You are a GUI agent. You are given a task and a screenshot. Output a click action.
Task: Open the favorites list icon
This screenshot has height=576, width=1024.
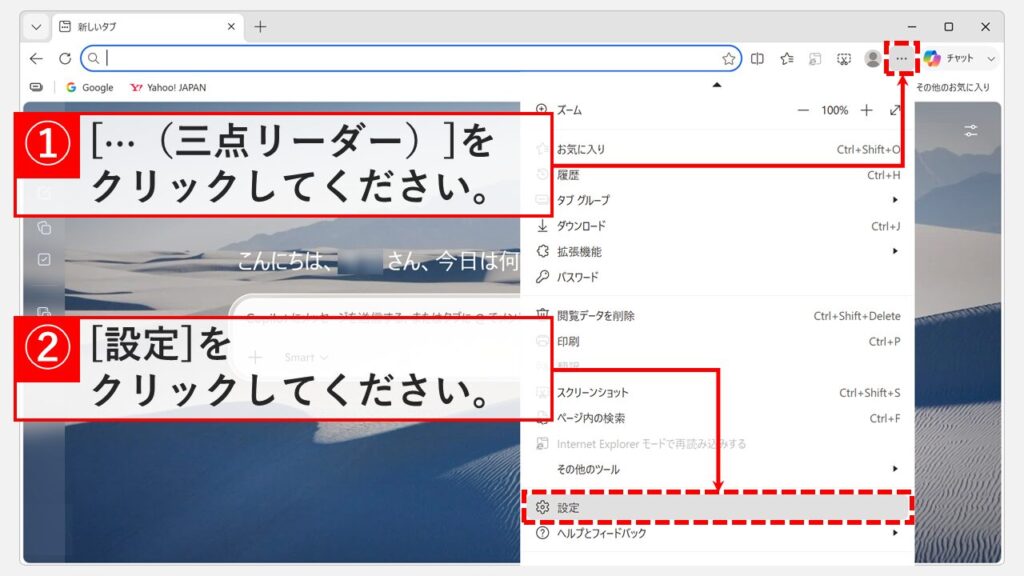click(x=787, y=59)
